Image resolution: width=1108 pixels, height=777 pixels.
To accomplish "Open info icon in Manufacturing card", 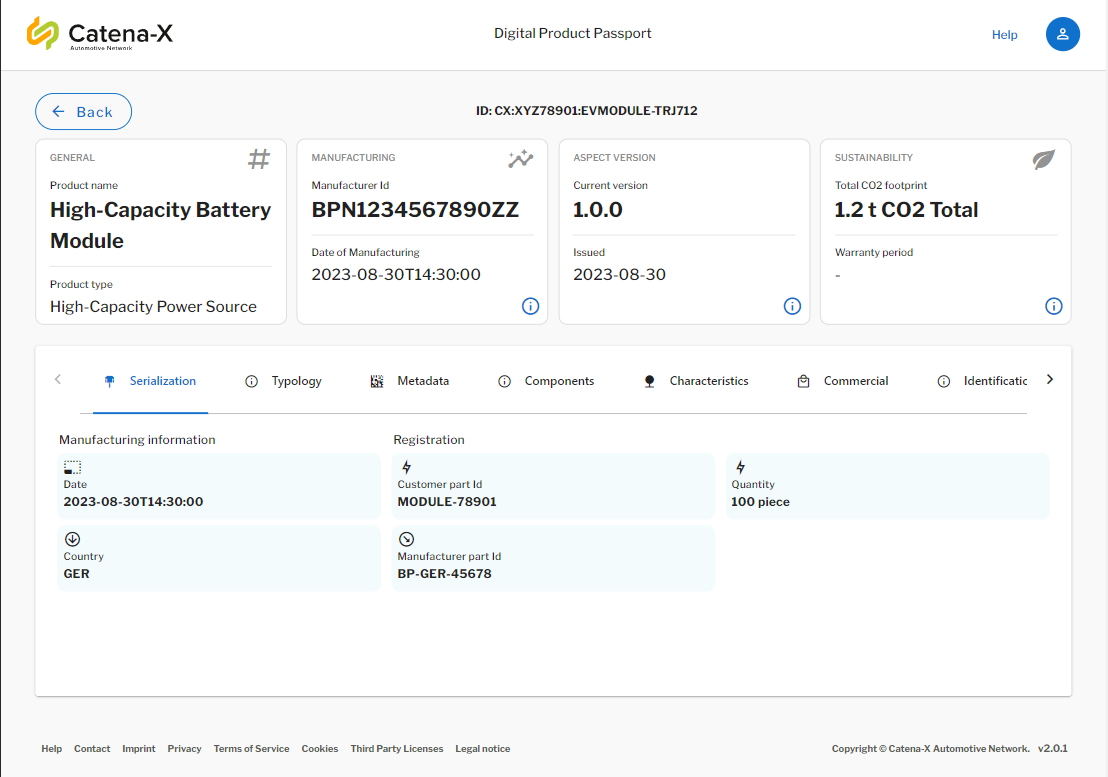I will [x=530, y=306].
